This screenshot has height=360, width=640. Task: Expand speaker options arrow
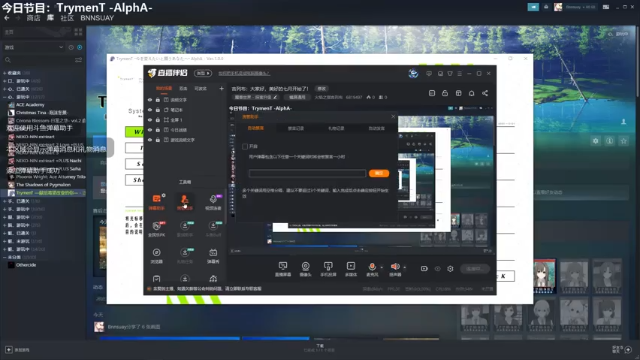[x=404, y=267]
